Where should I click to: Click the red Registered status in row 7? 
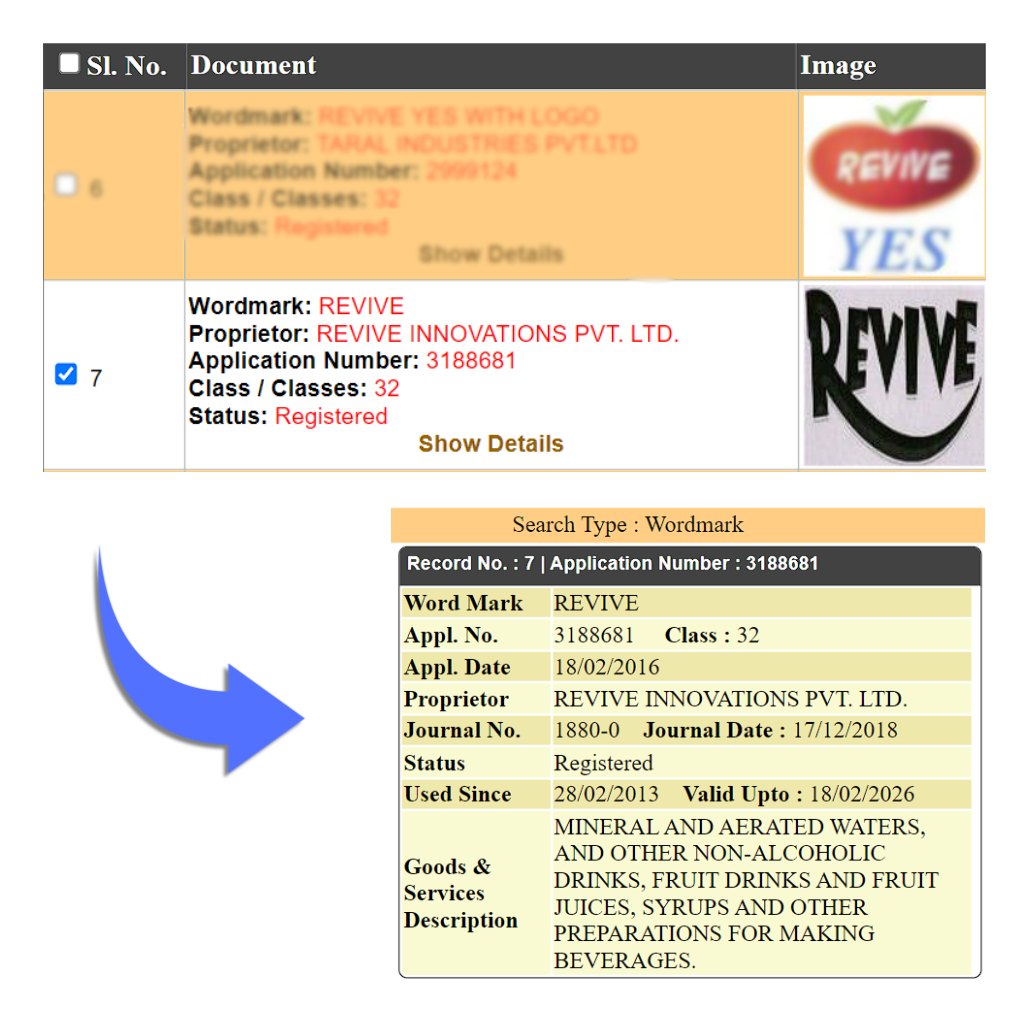pos(331,417)
